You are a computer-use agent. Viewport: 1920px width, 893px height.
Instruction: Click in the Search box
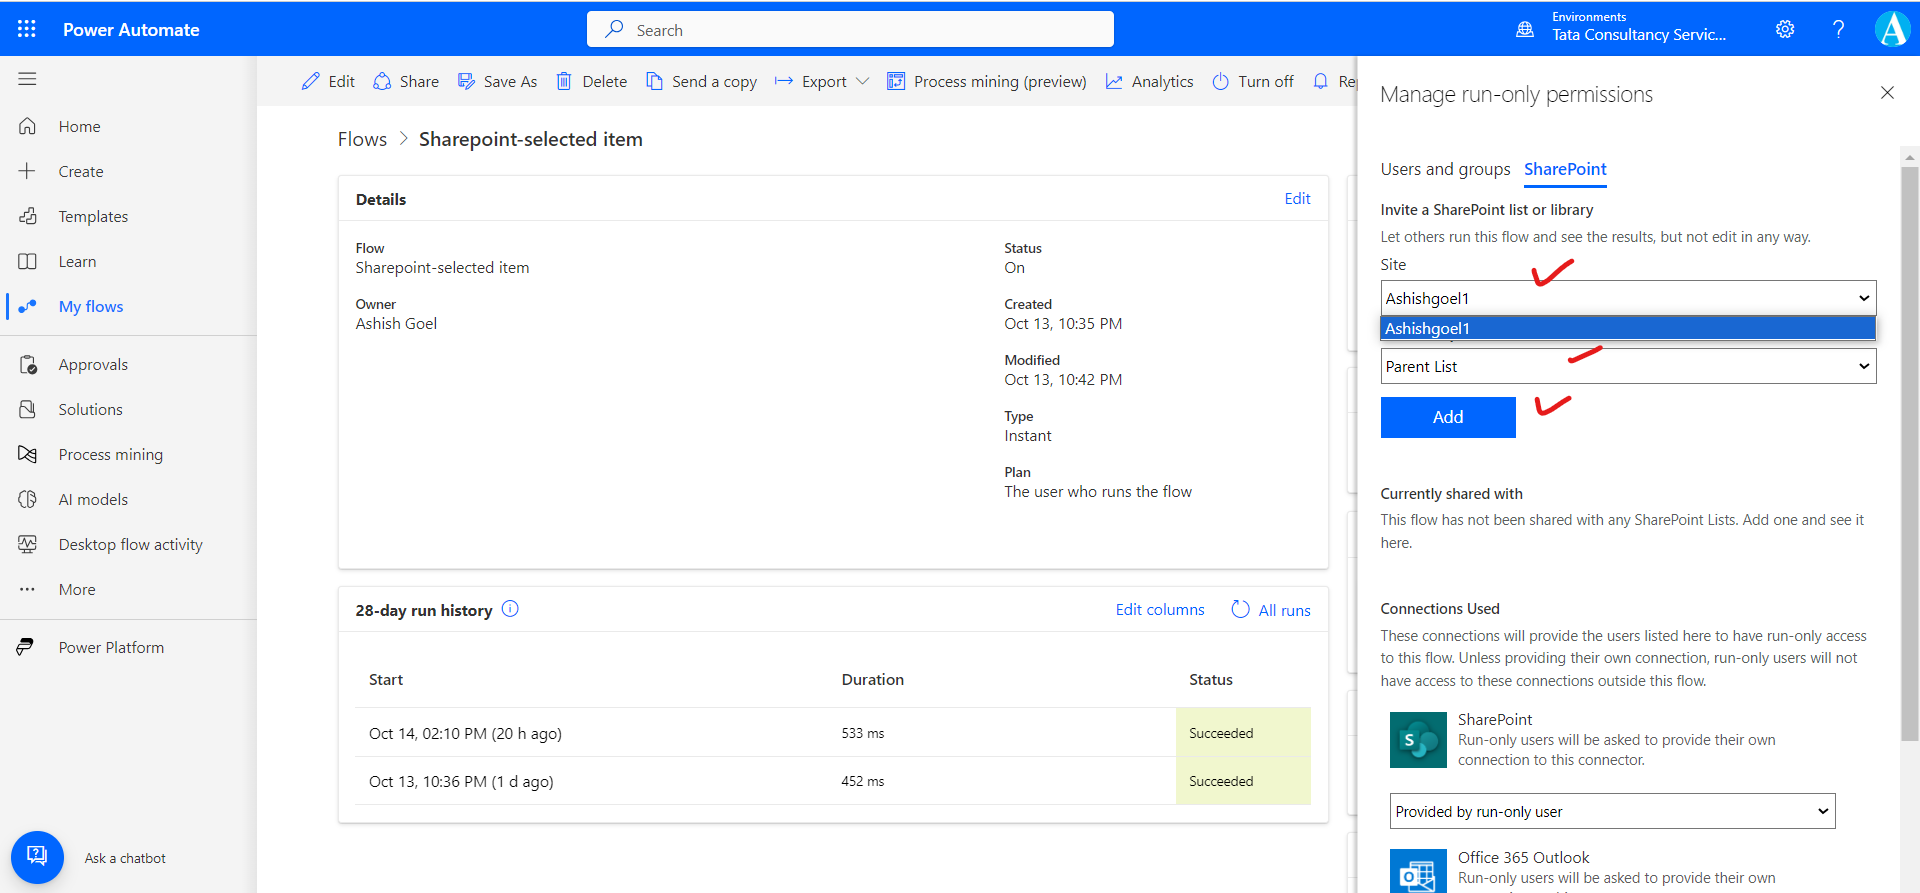(x=850, y=30)
